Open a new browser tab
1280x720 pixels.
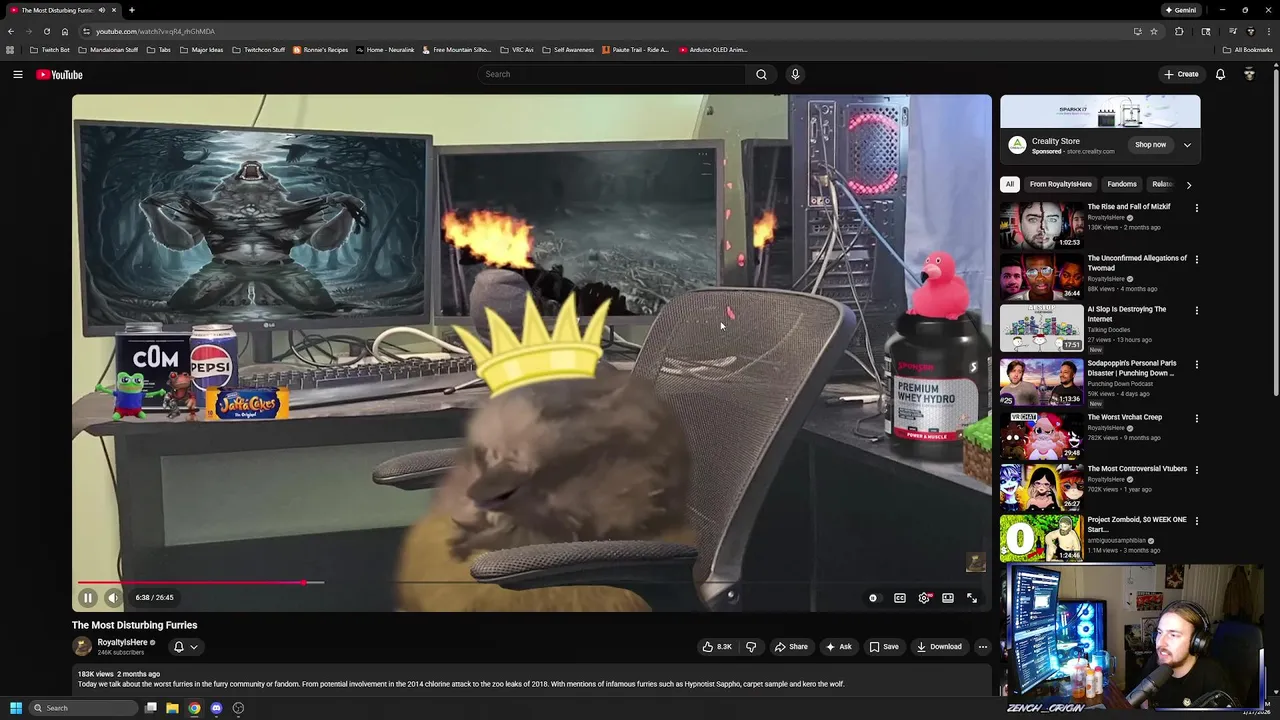click(131, 10)
